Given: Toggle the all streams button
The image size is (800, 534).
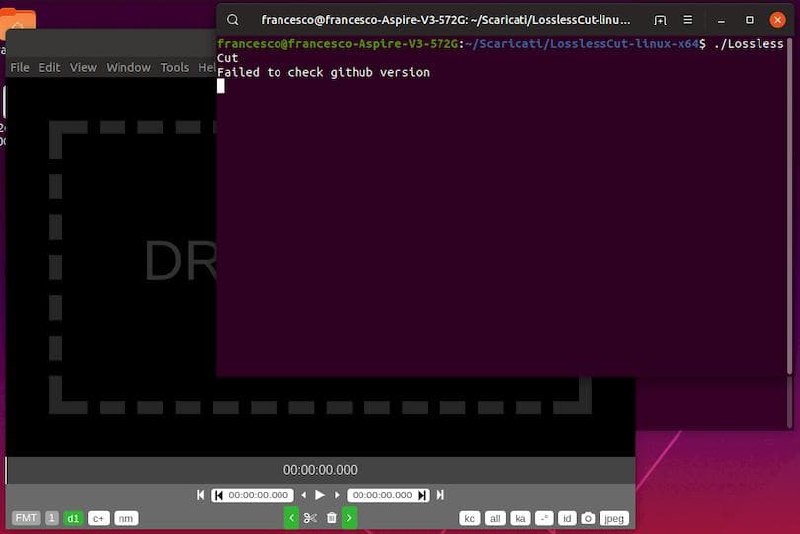Looking at the screenshot, I should (x=495, y=518).
